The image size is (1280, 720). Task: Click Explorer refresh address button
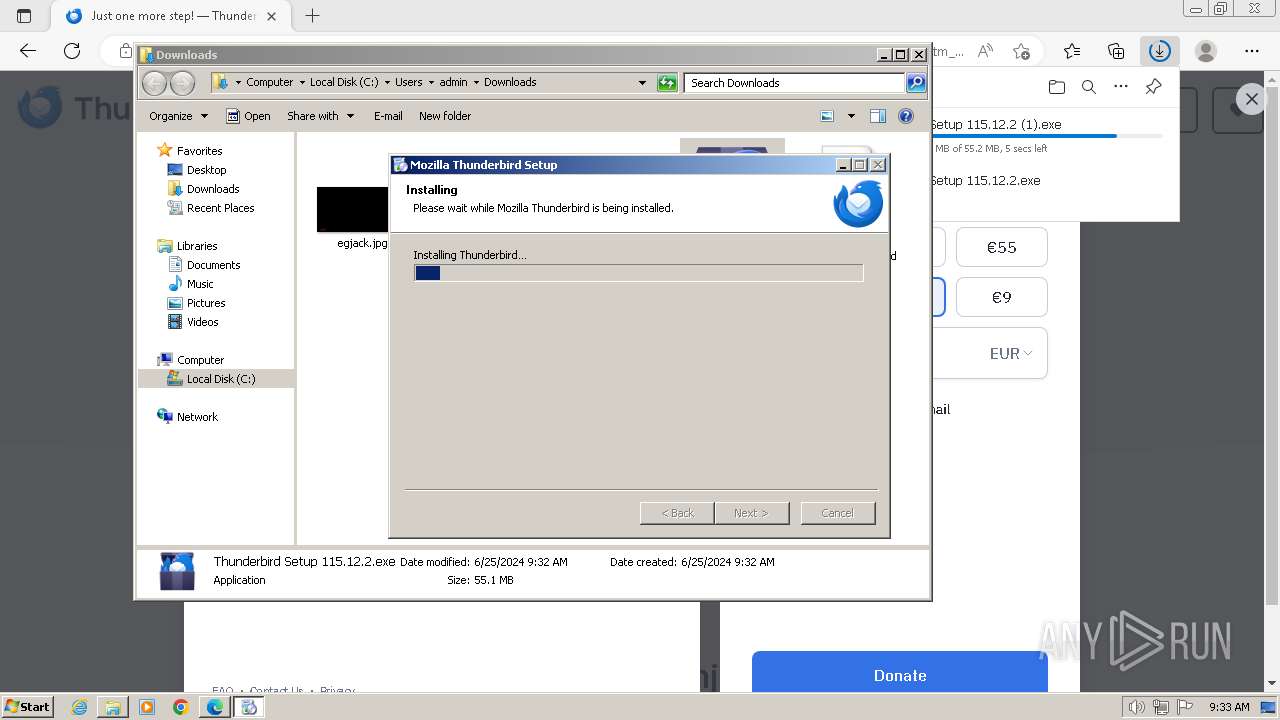pyautogui.click(x=667, y=83)
